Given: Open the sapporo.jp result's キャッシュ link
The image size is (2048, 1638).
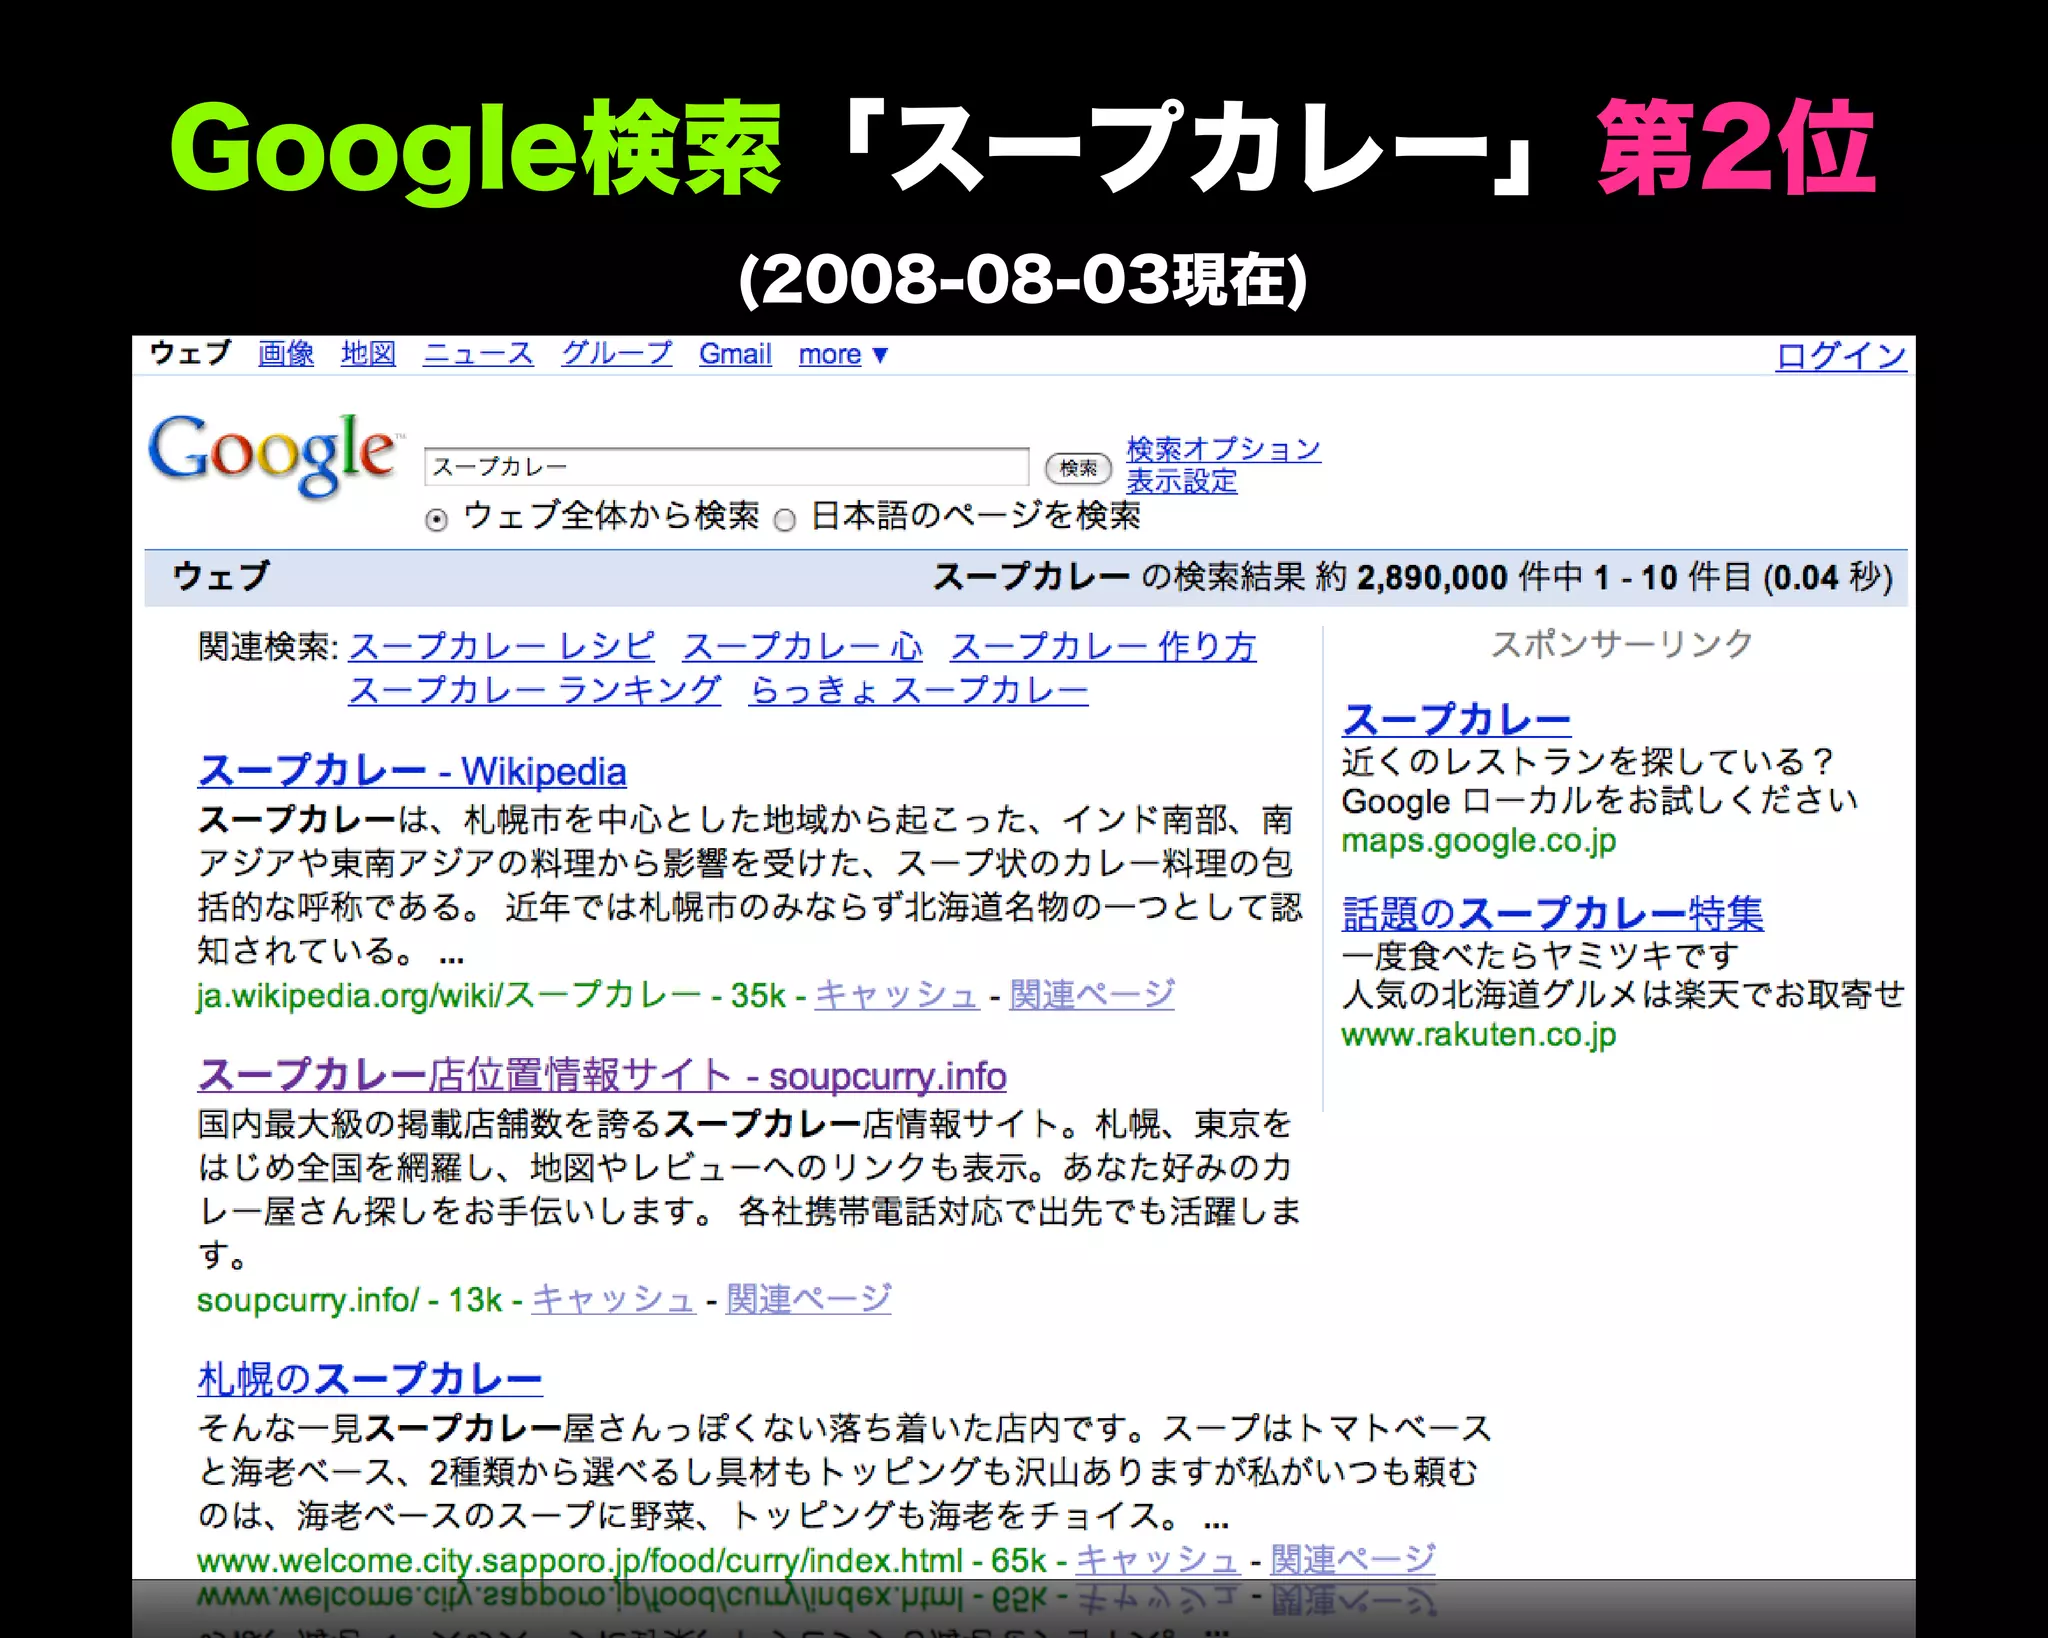Looking at the screenshot, I should coord(1158,1560).
